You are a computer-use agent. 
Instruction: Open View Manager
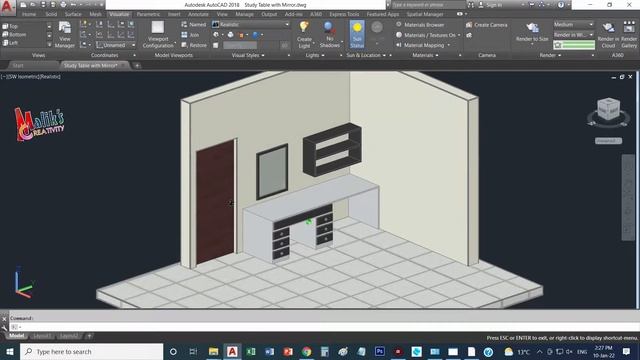[64, 34]
